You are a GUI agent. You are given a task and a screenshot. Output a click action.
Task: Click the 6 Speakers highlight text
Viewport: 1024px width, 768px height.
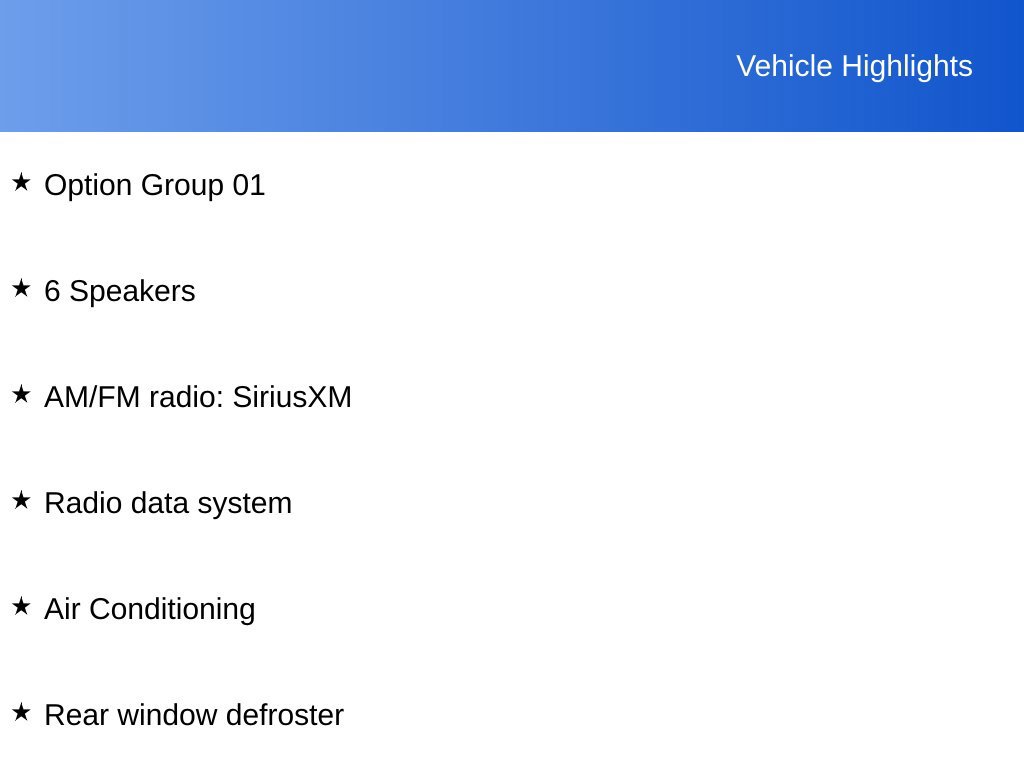pos(120,291)
